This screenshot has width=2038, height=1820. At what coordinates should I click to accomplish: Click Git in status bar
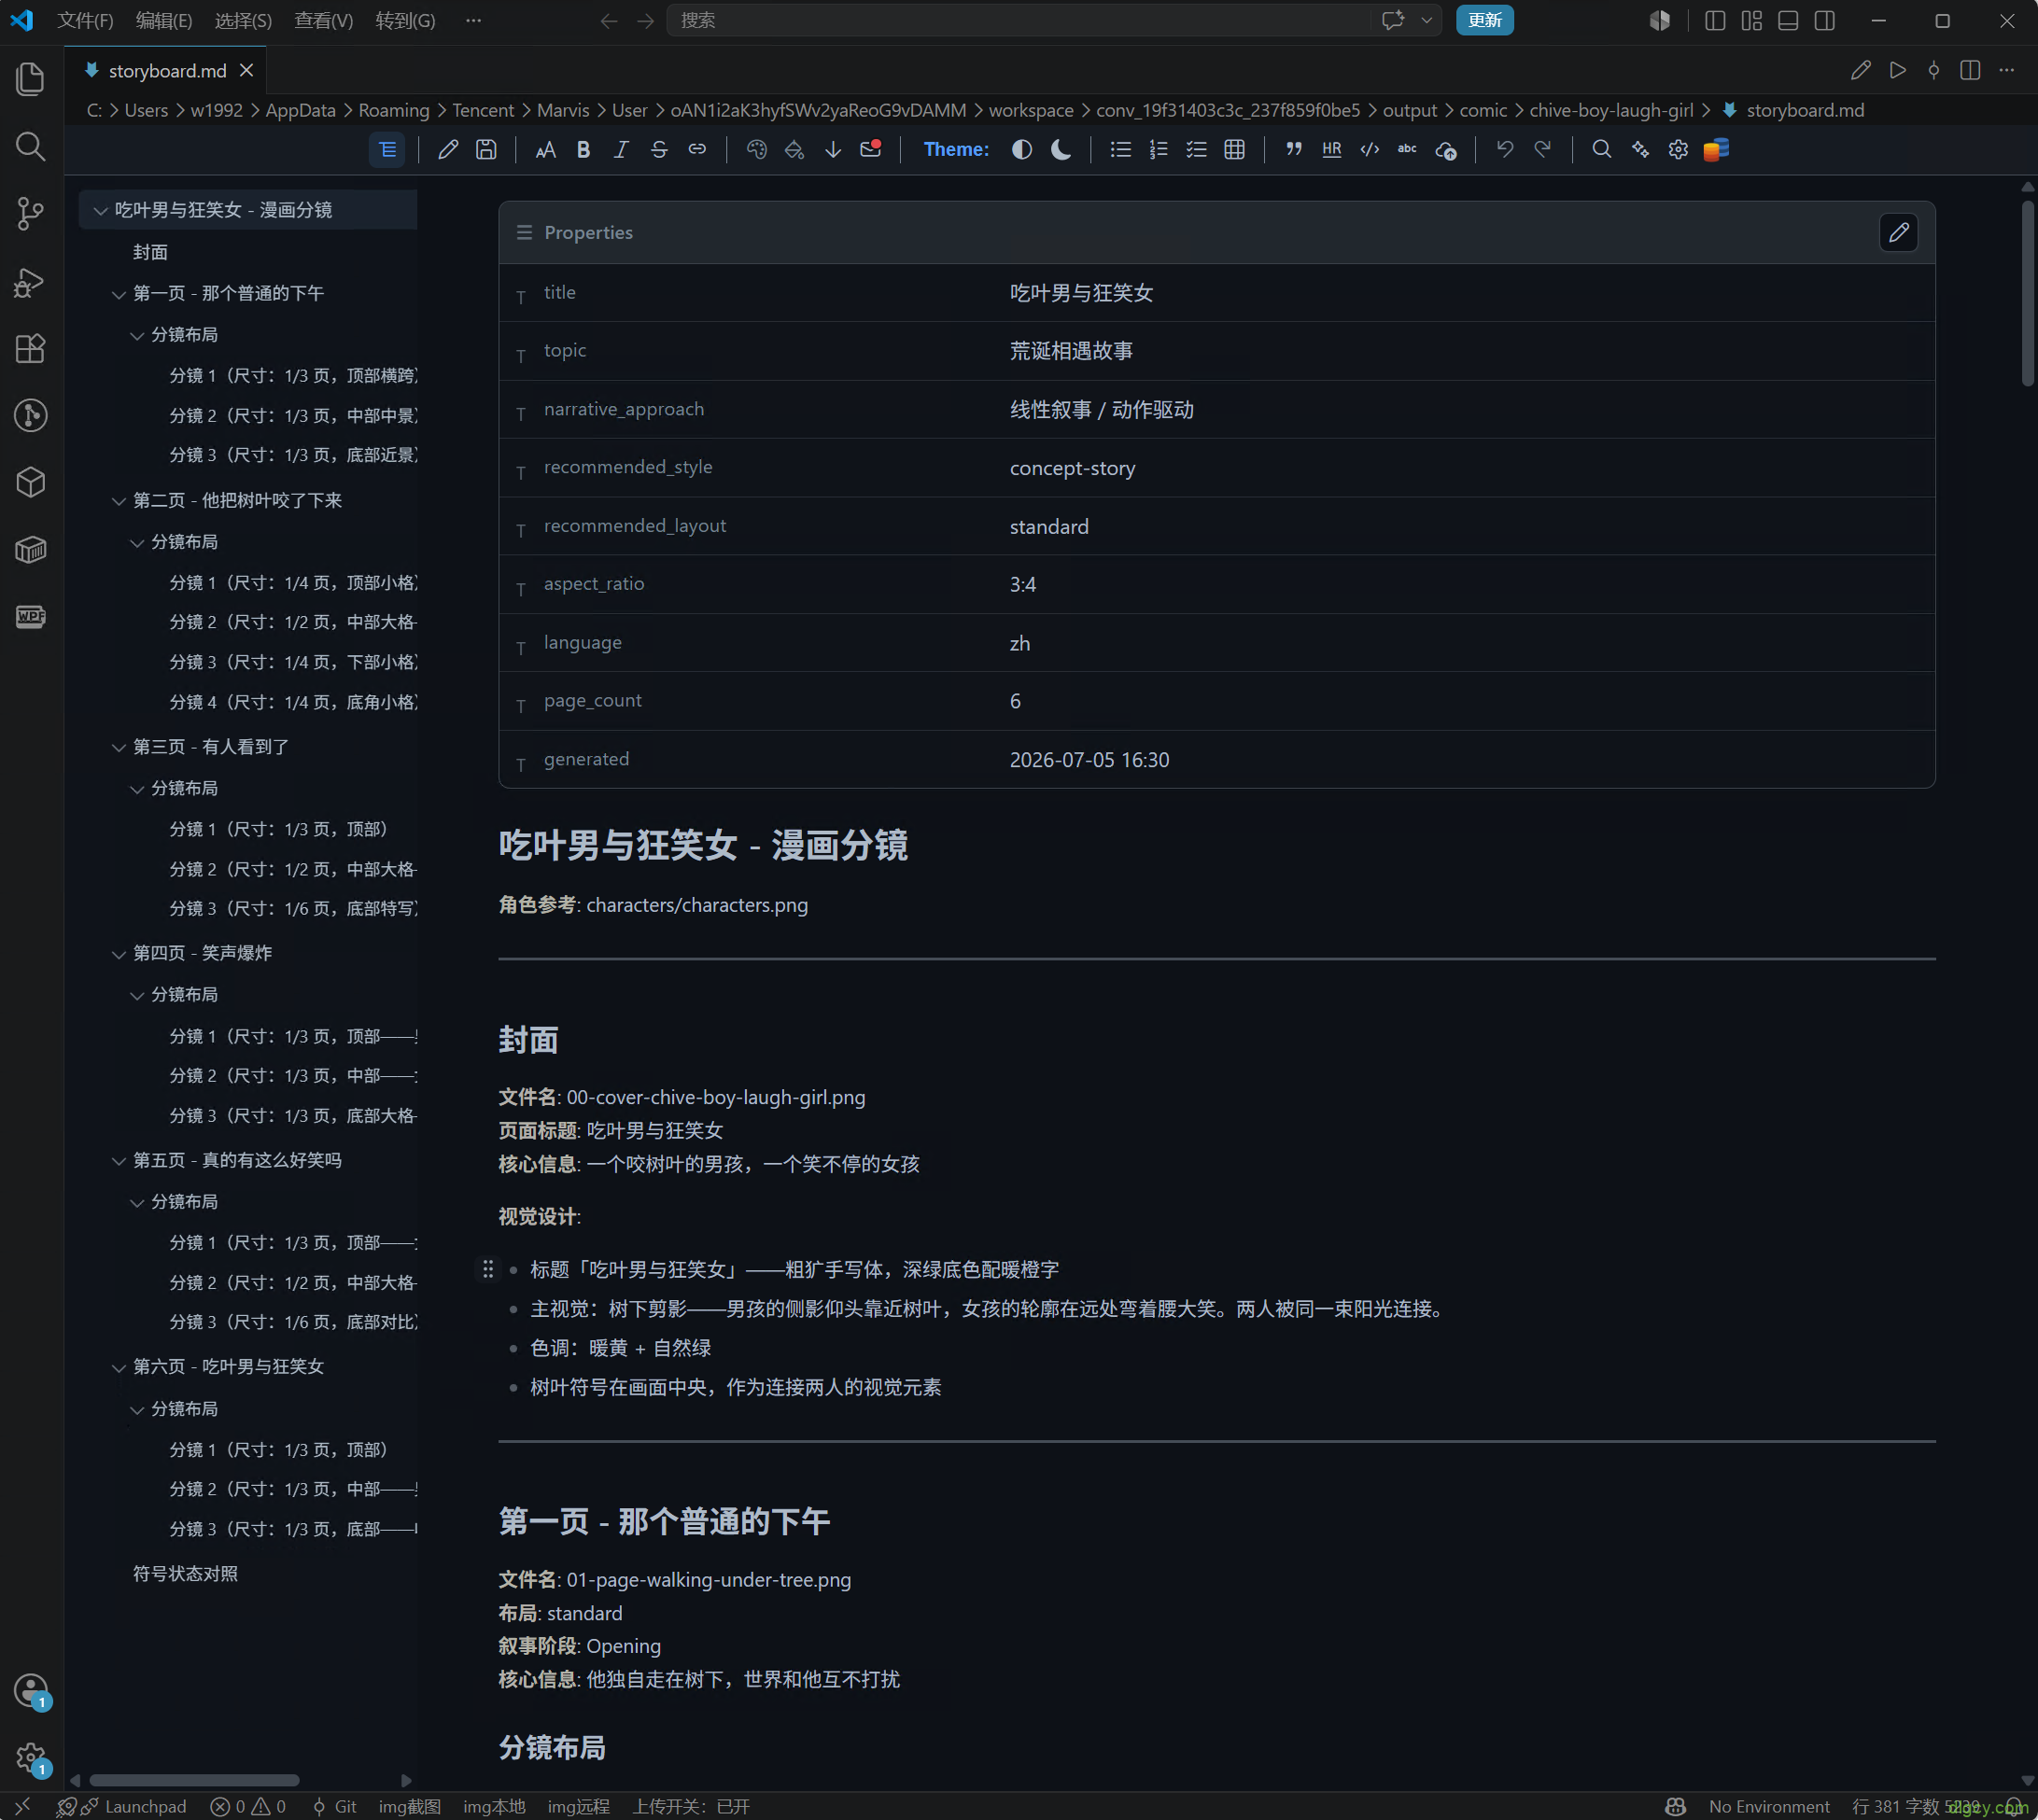coord(335,1806)
